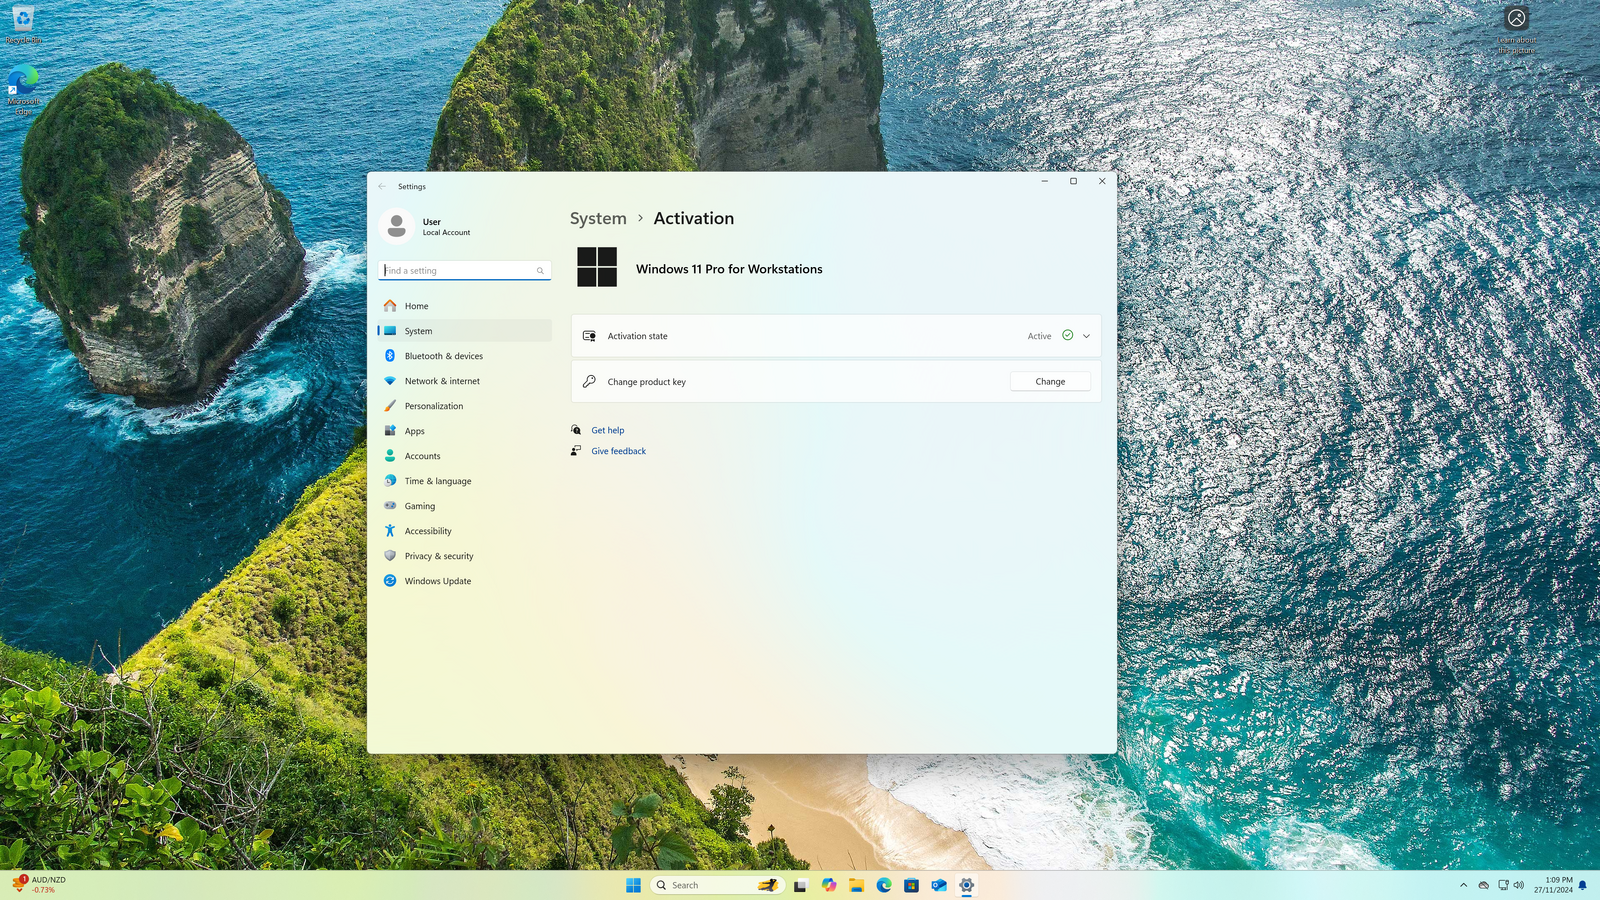Open the Give feedback link
This screenshot has width=1600, height=900.
[x=618, y=451]
